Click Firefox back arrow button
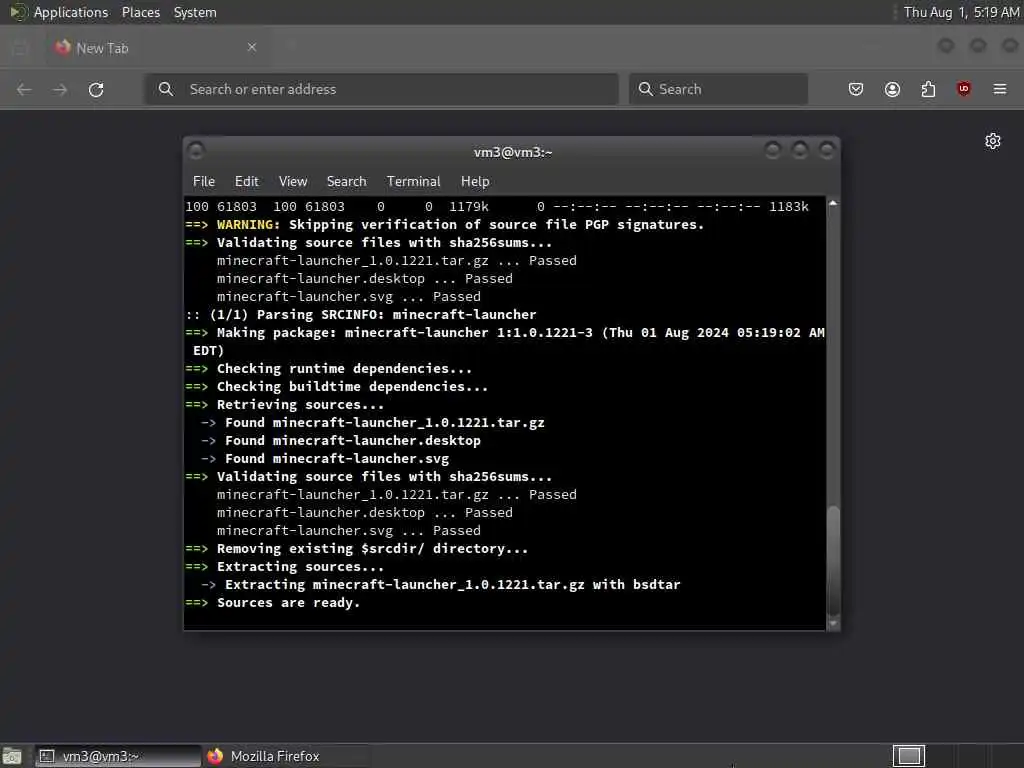The image size is (1024, 768). (24, 89)
